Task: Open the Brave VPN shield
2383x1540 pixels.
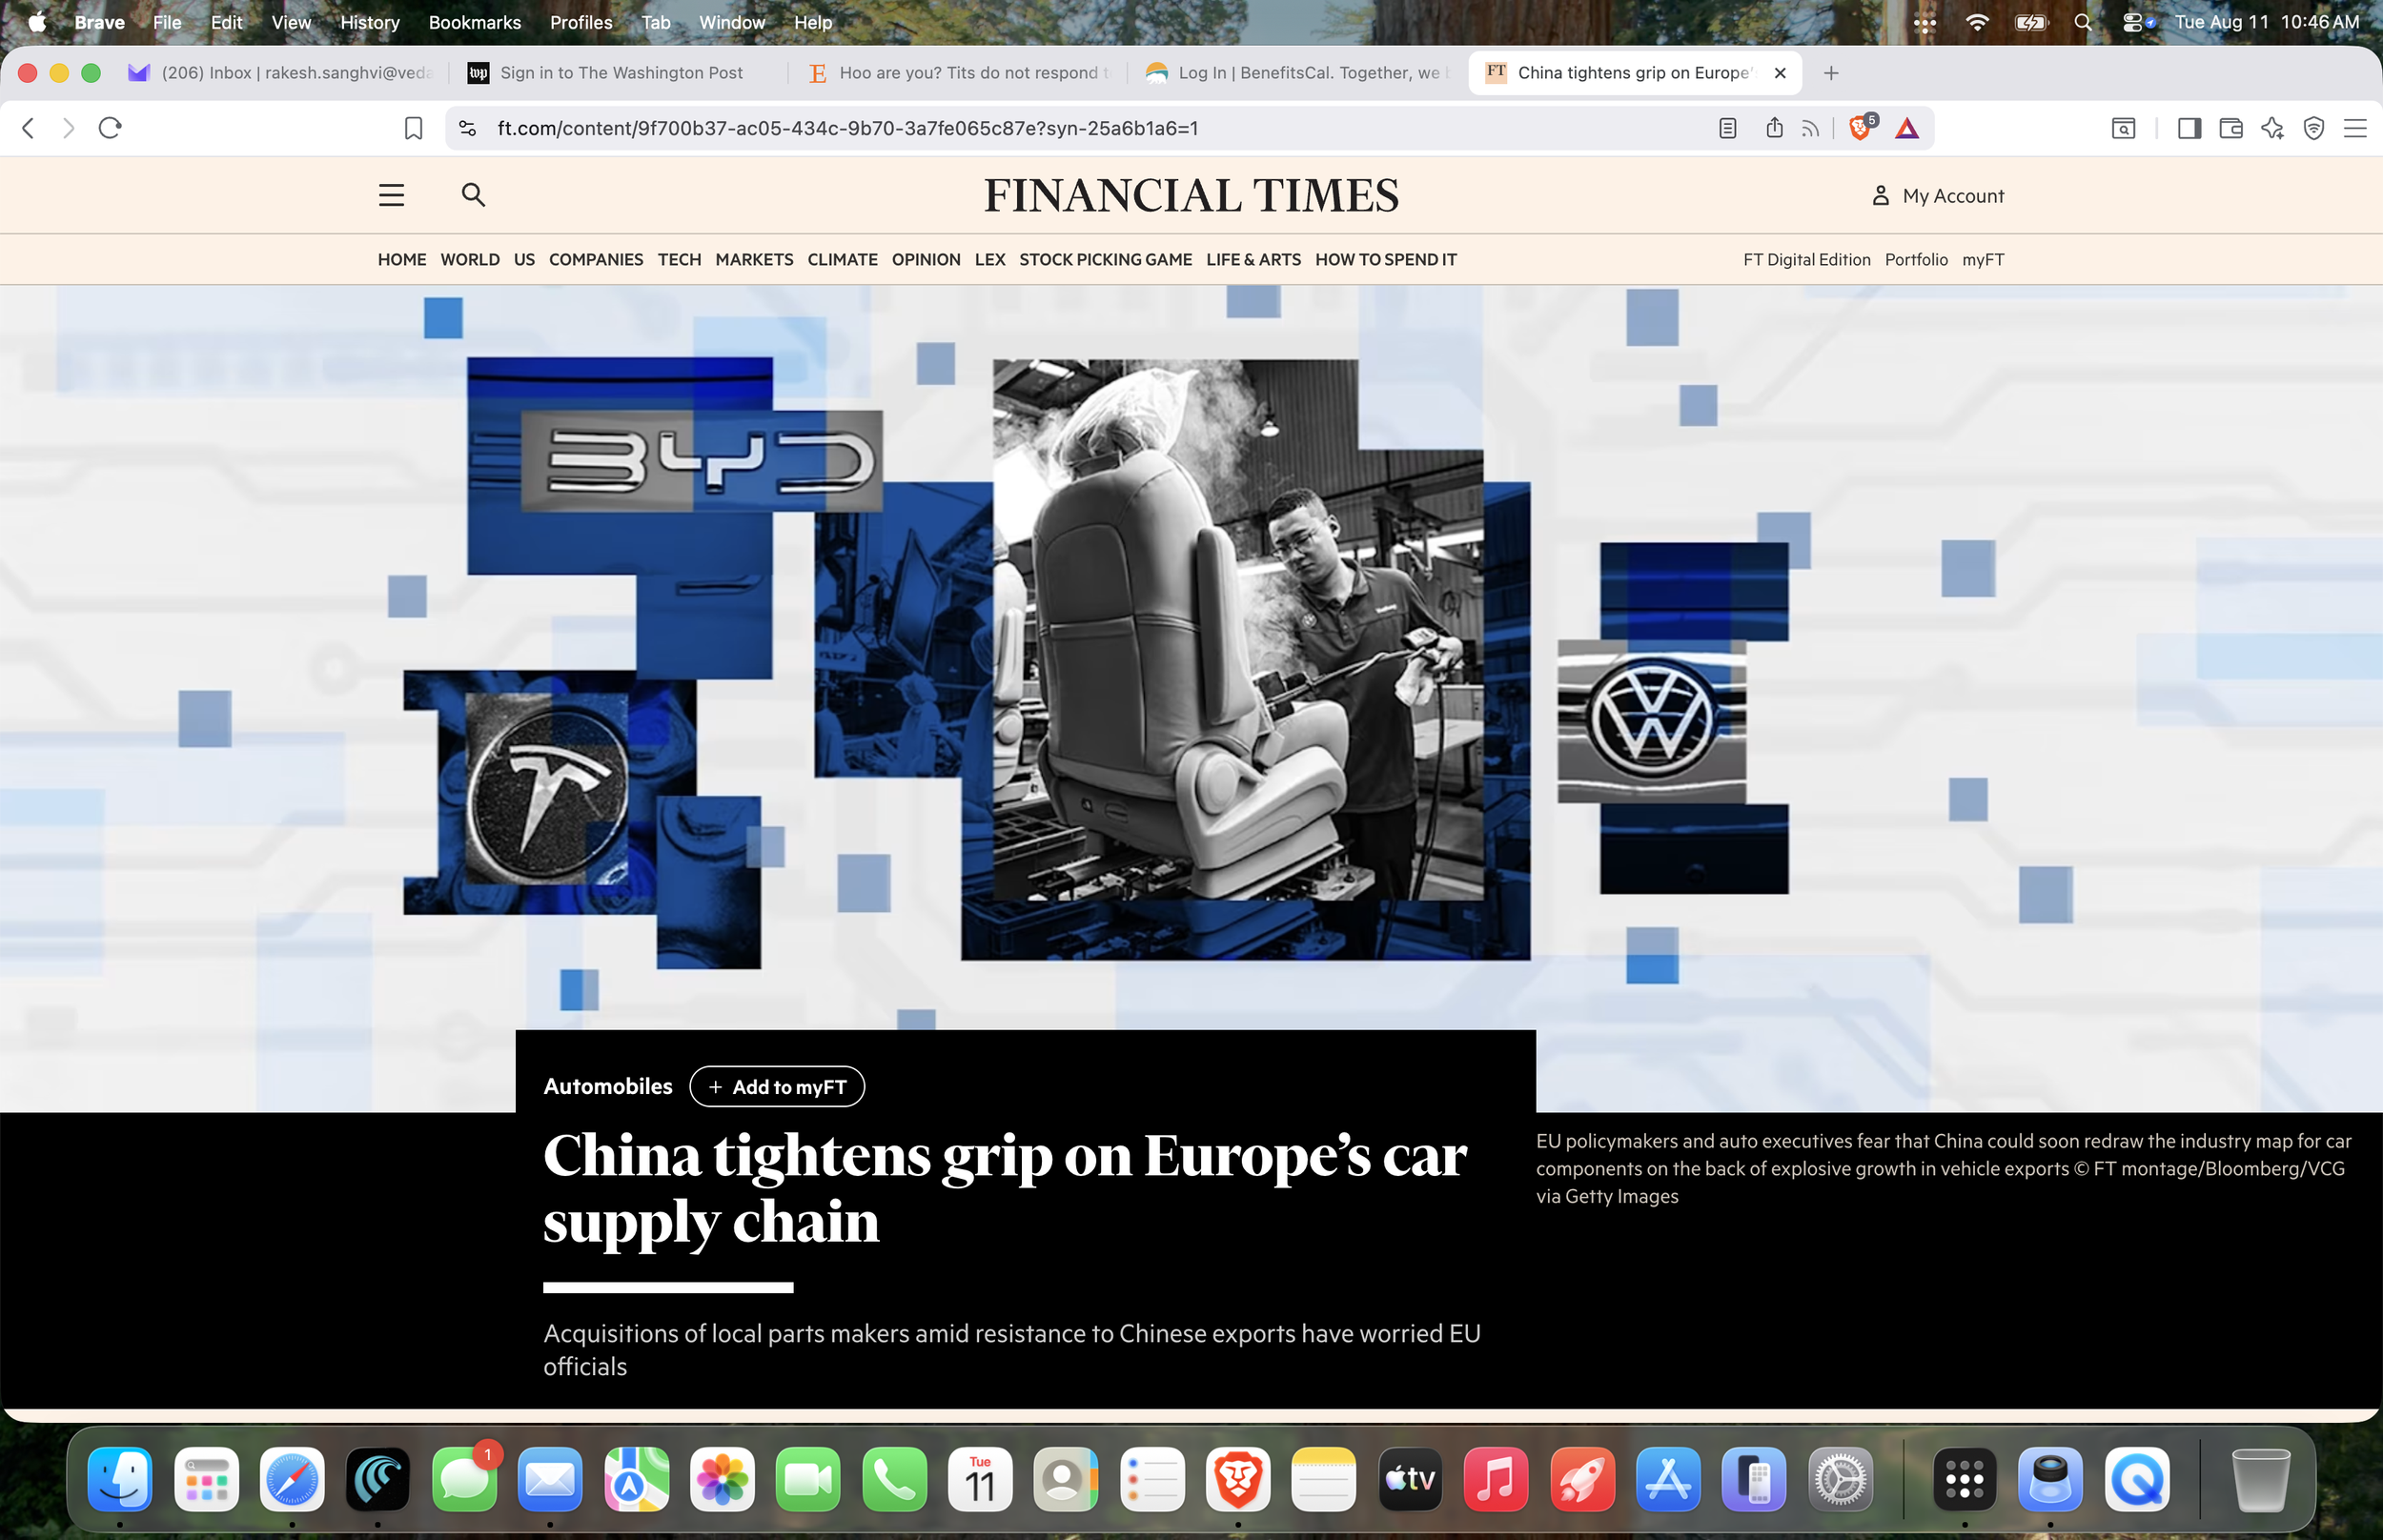Action: pyautogui.click(x=2314, y=128)
